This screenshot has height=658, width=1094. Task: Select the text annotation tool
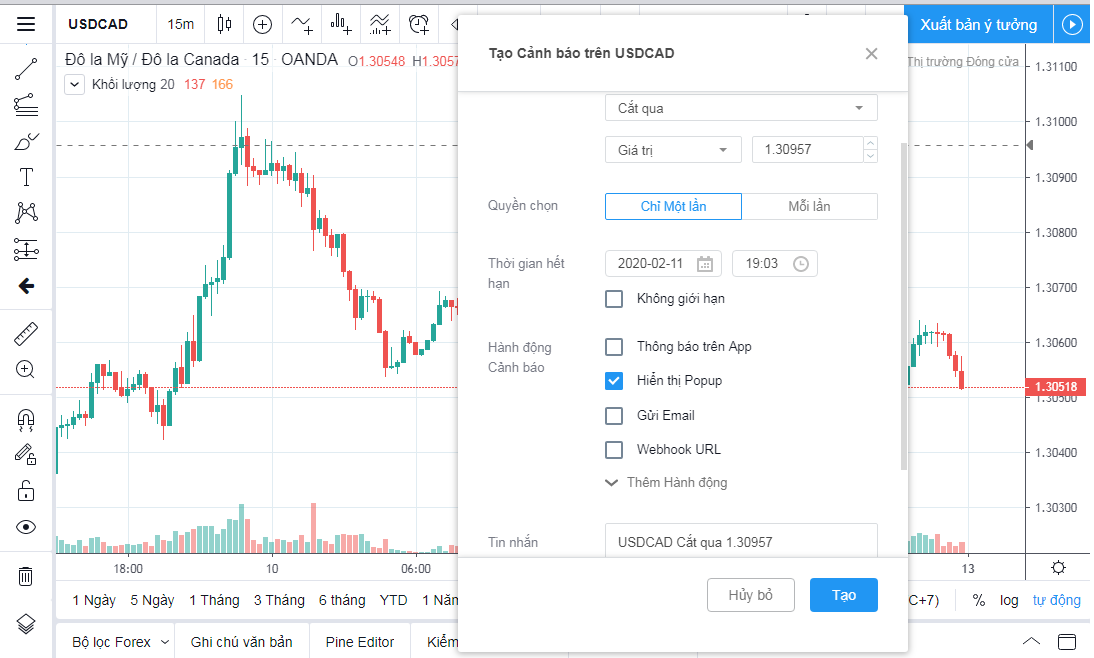26,178
